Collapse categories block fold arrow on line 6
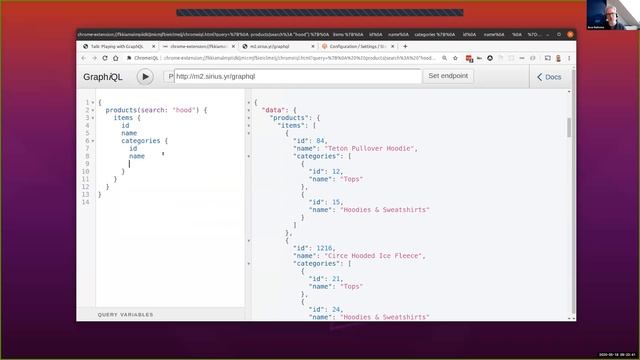 [x=93, y=141]
